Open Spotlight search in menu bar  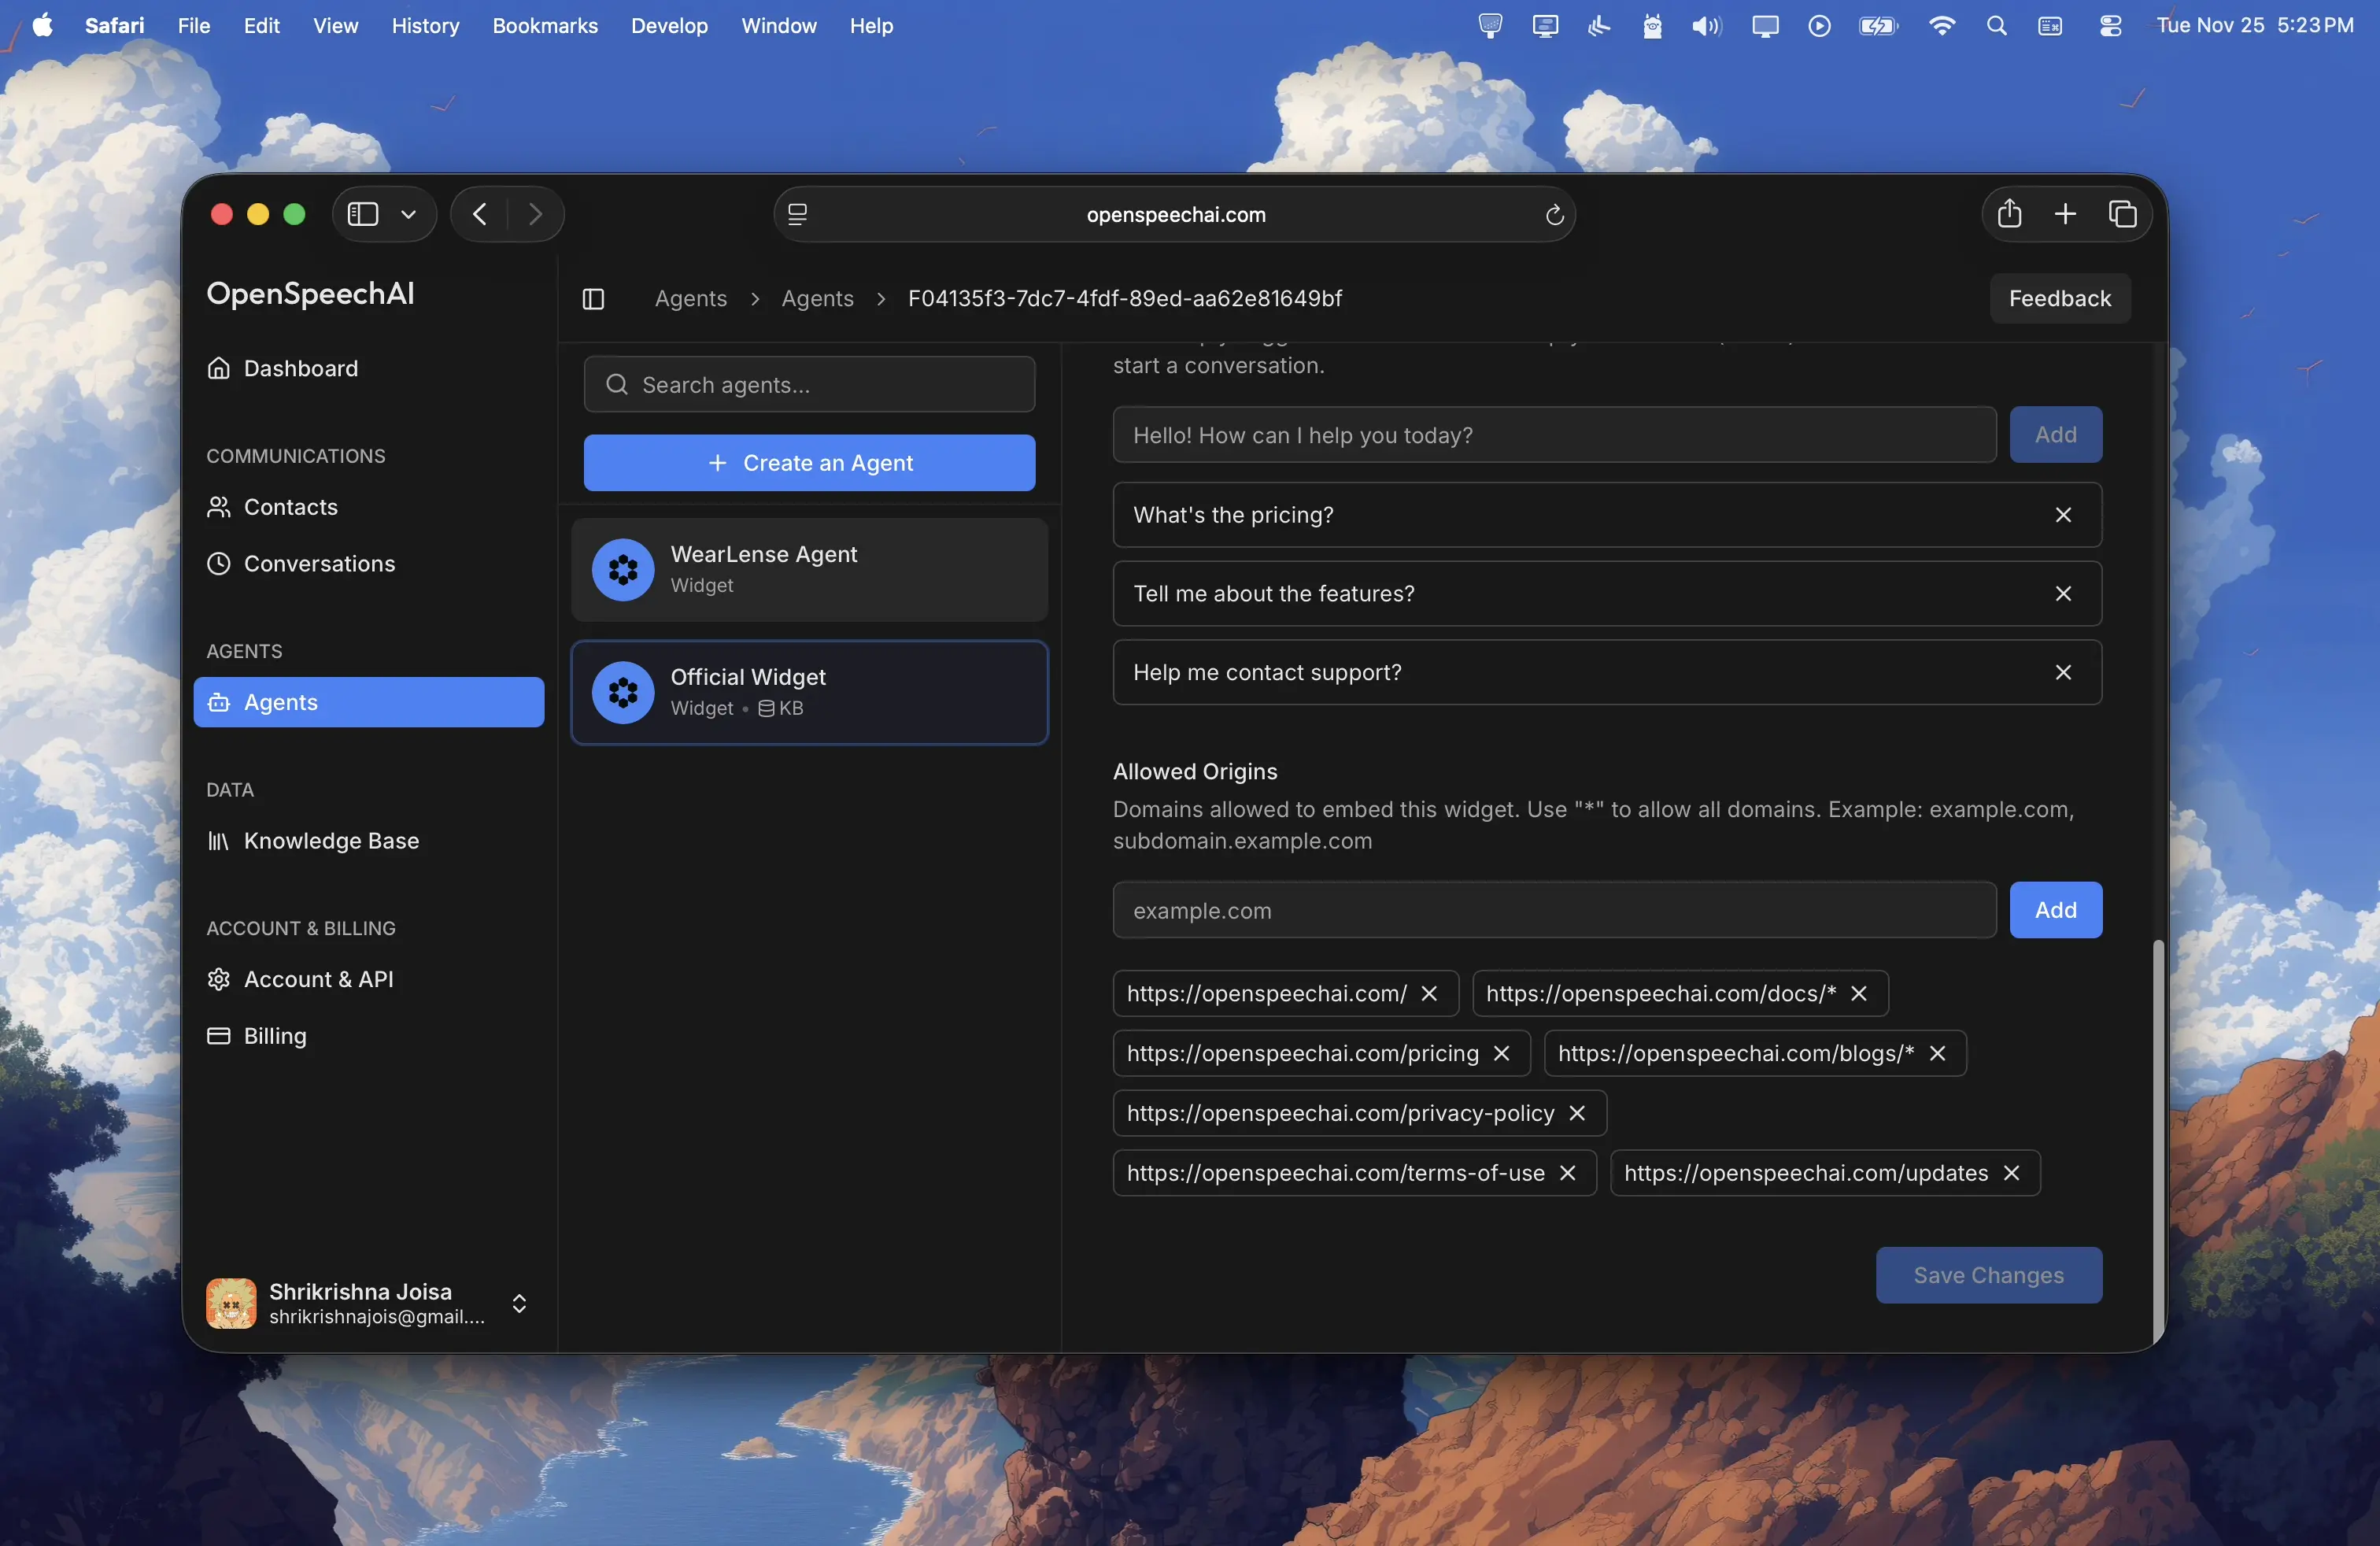(x=1996, y=26)
